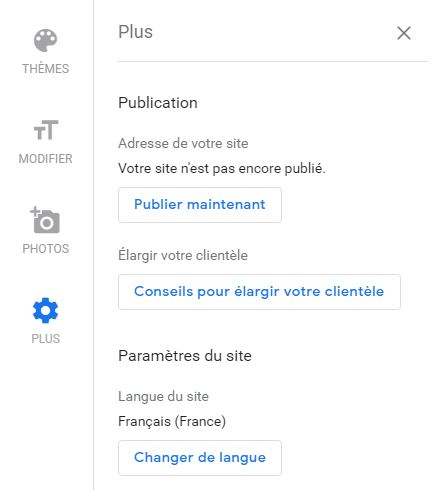The height and width of the screenshot is (490, 447).
Task: Click the Publication section heading
Action: (x=158, y=103)
